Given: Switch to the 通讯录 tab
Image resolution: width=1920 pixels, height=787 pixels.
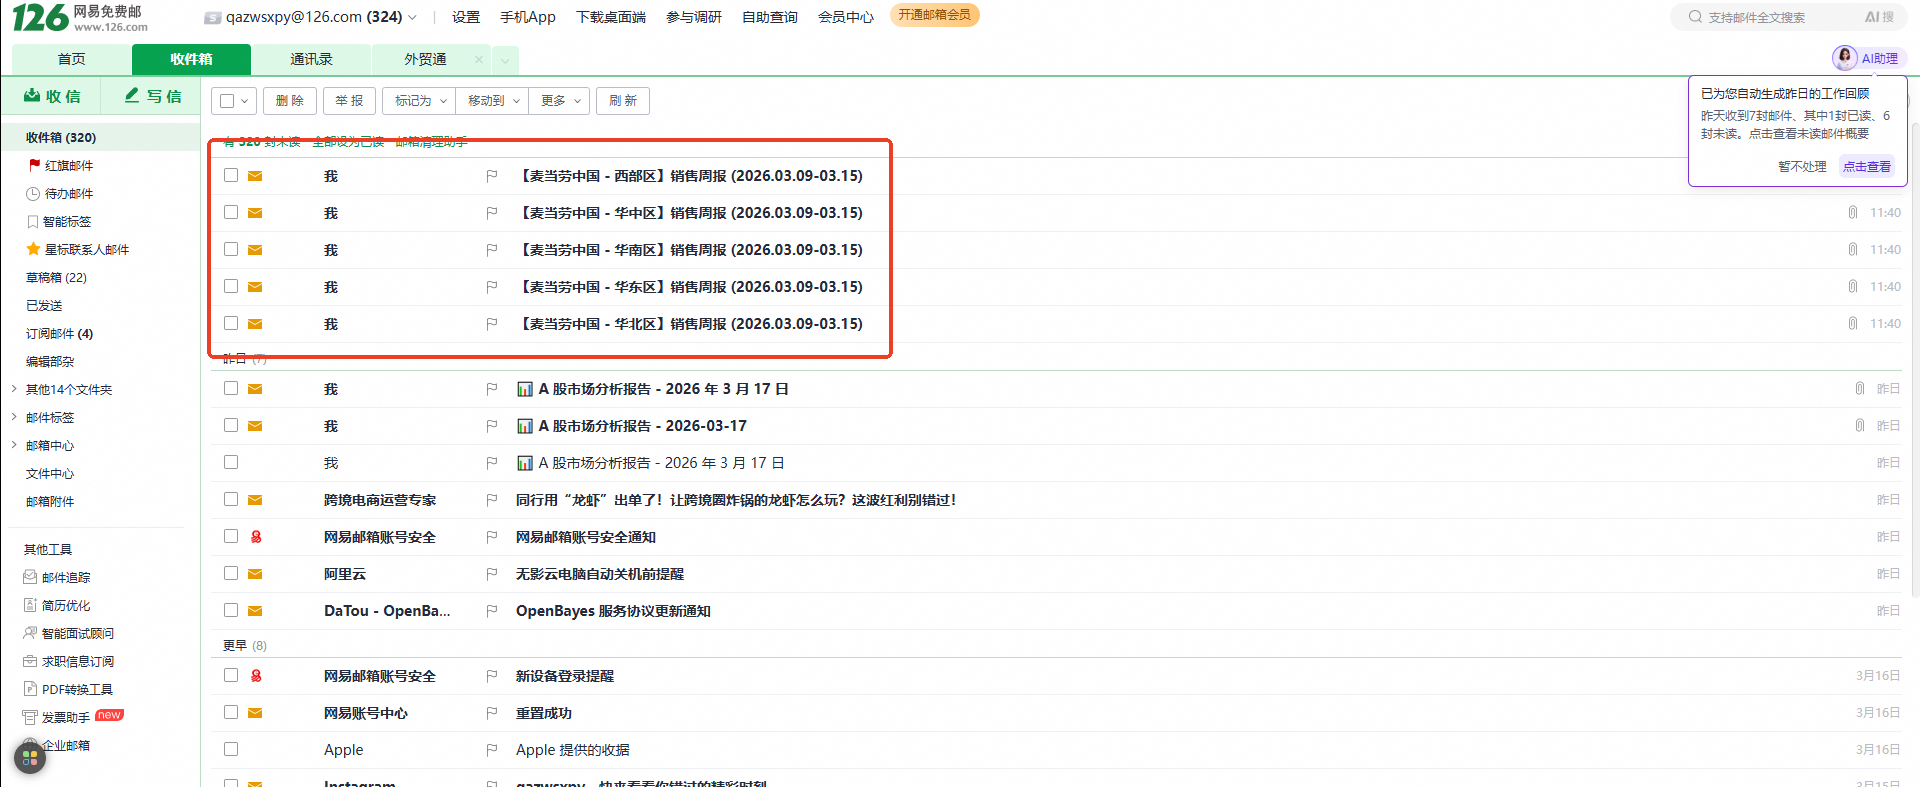Looking at the screenshot, I should pos(311,59).
